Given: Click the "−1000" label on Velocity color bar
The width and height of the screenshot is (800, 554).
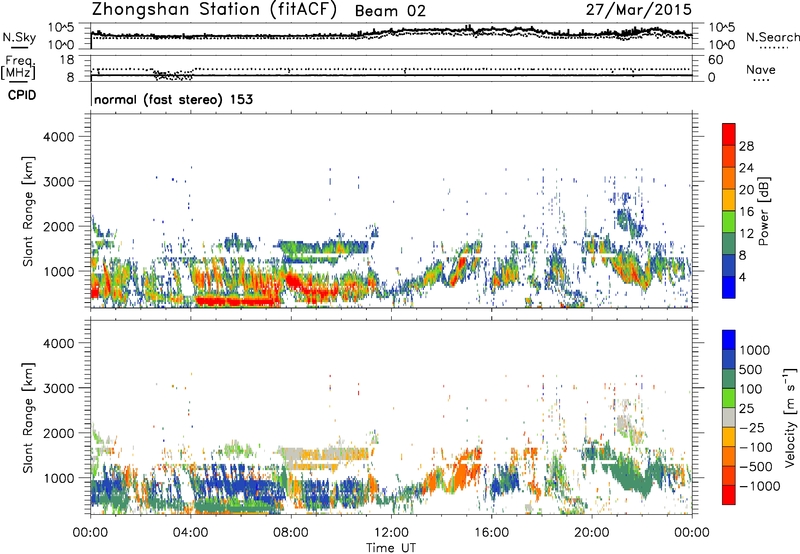Looking at the screenshot, I should [x=760, y=486].
